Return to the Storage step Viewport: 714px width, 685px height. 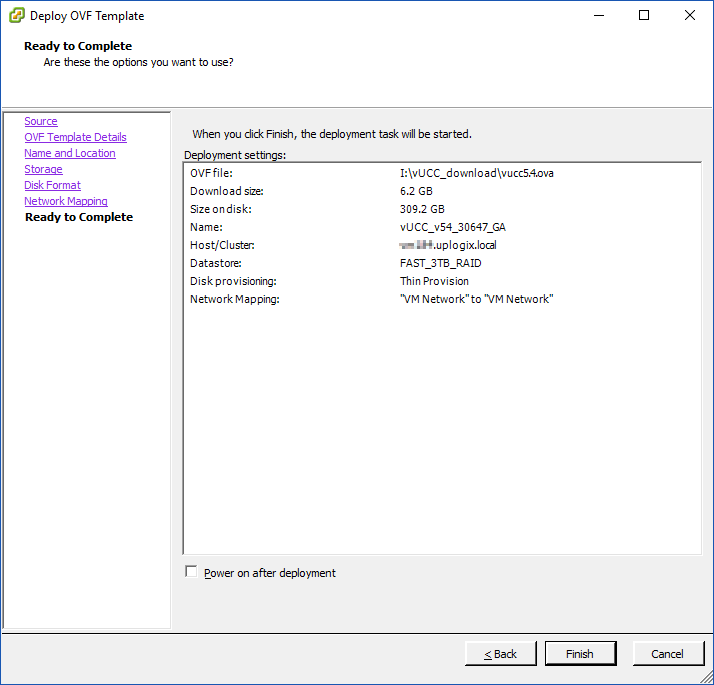tap(43, 169)
